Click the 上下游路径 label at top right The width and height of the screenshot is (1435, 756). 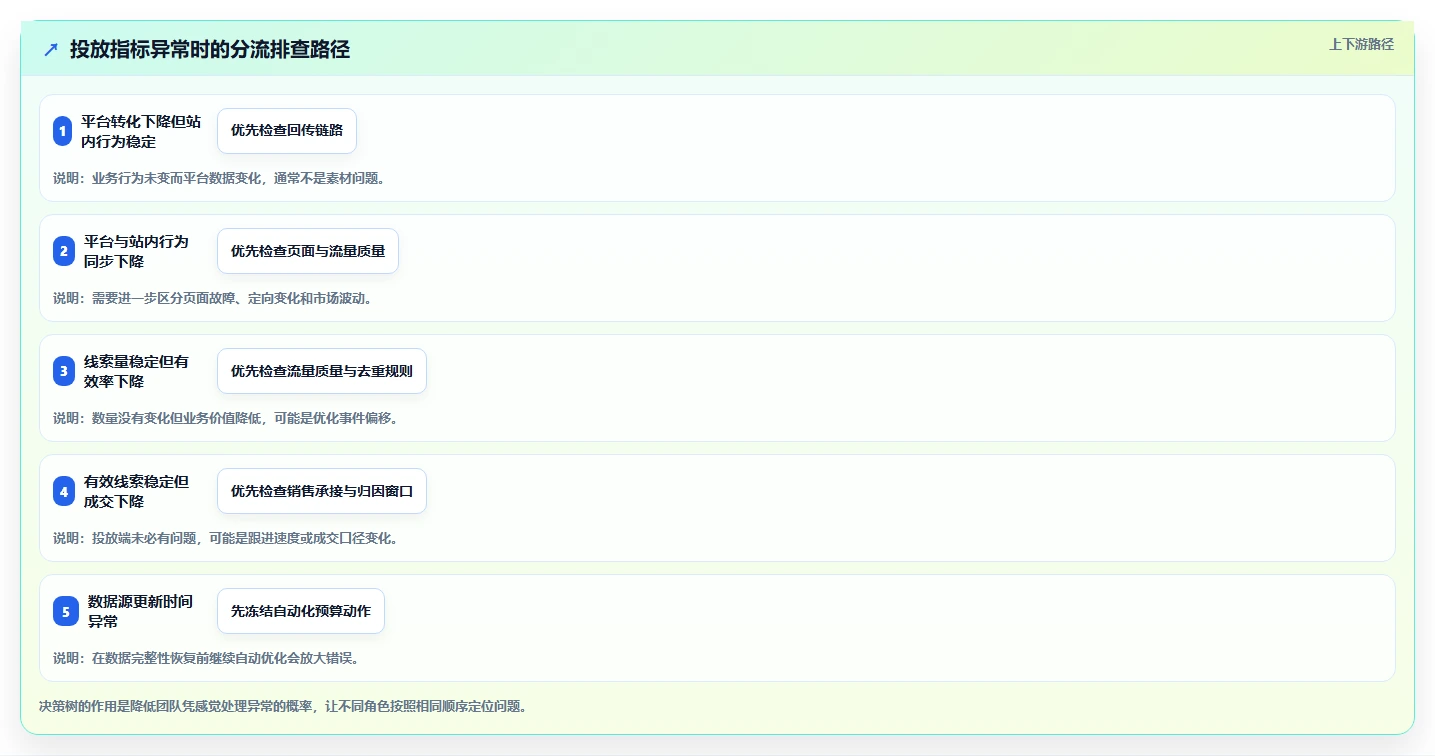(1361, 44)
